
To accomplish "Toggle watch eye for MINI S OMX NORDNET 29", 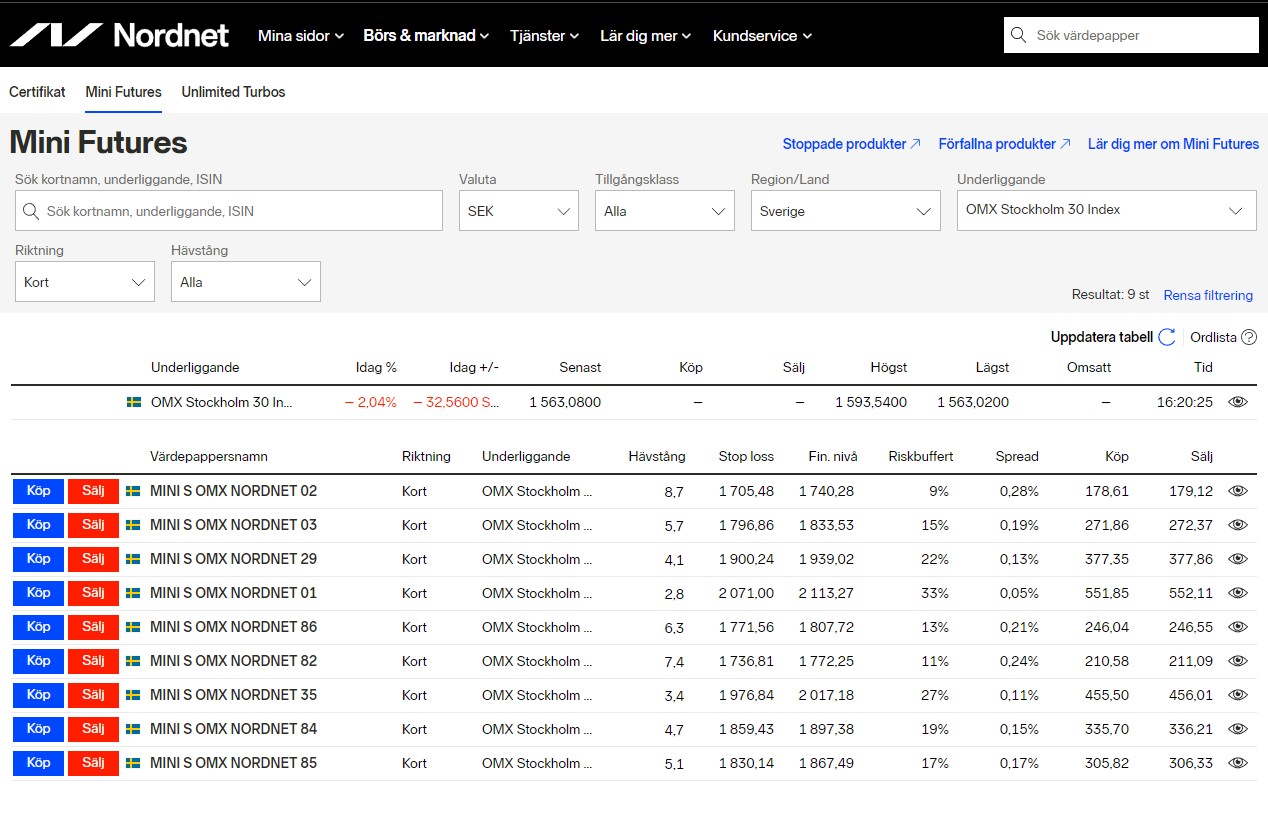I will (x=1238, y=559).
